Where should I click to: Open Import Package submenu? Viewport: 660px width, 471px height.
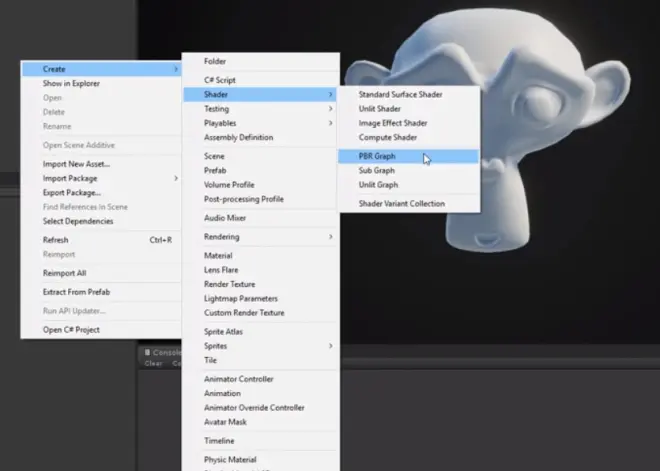point(101,178)
